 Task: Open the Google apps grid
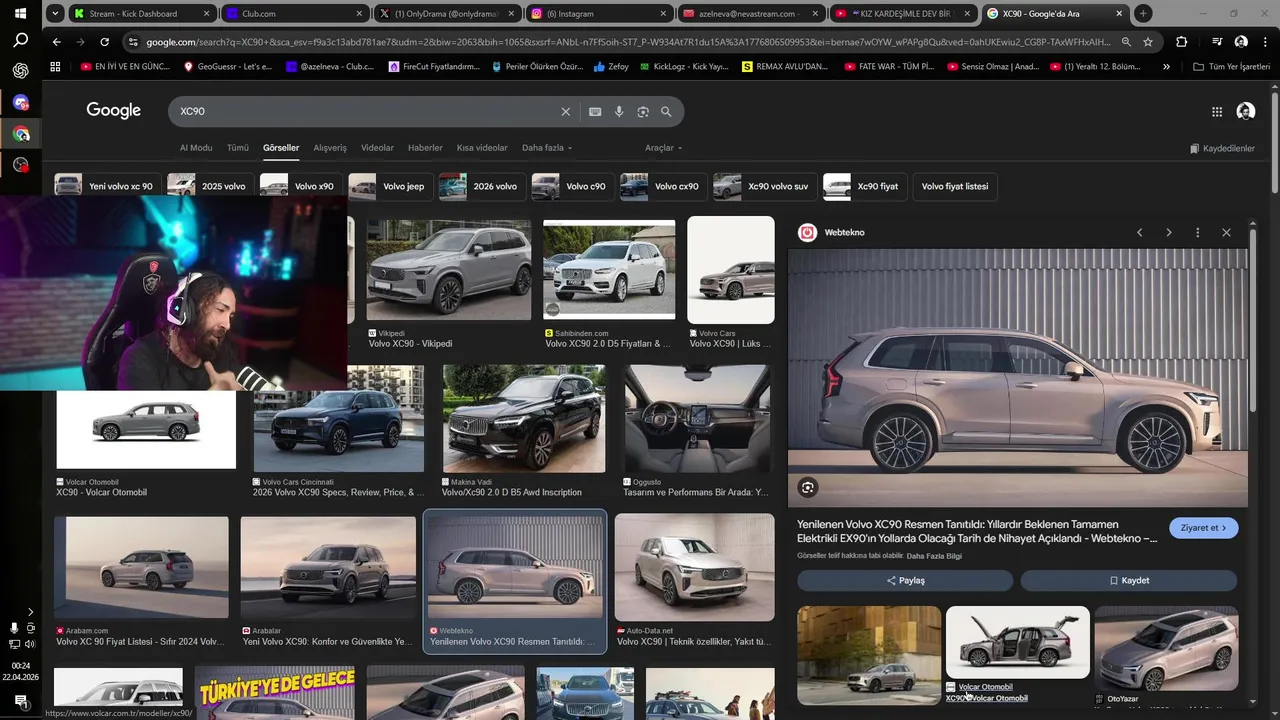(x=1217, y=112)
